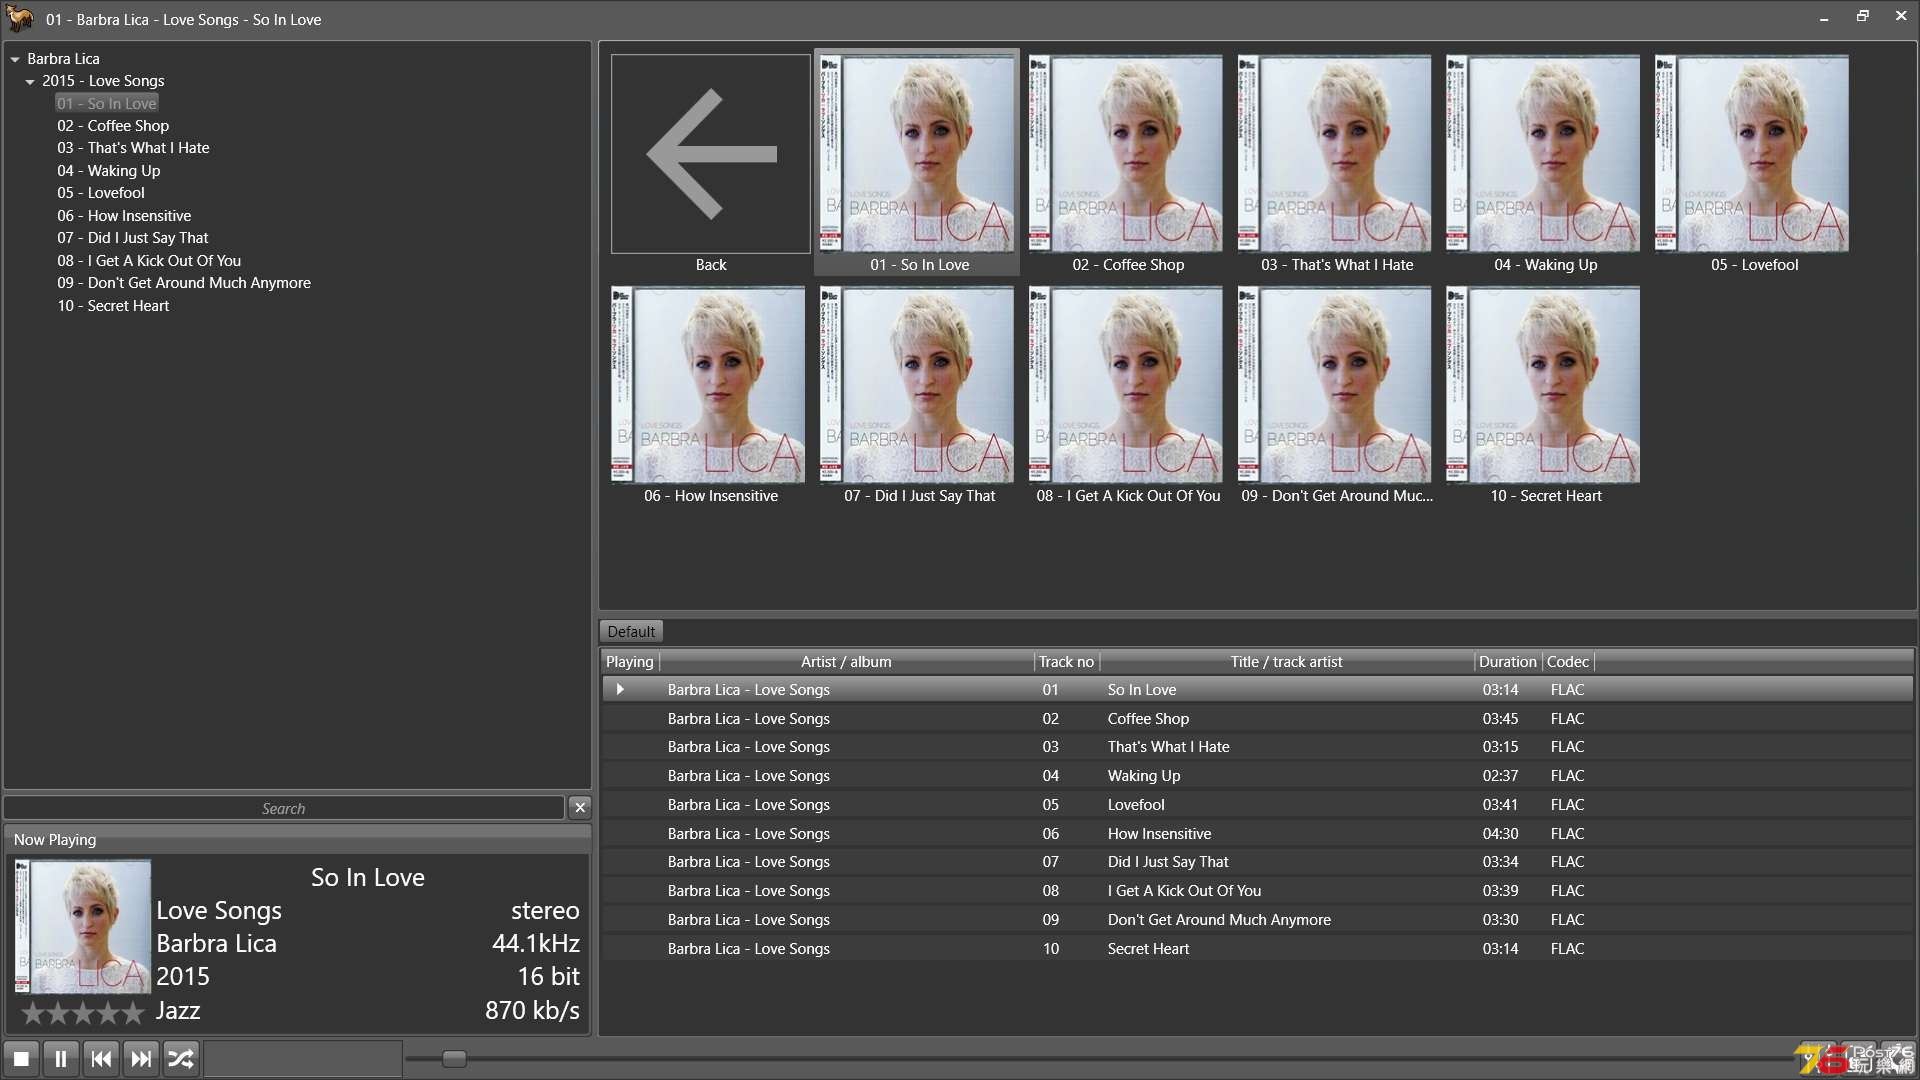Select tree item 09 - Don't Get Around Much Anymore
Image resolution: width=1920 pixels, height=1080 pixels.
[184, 283]
